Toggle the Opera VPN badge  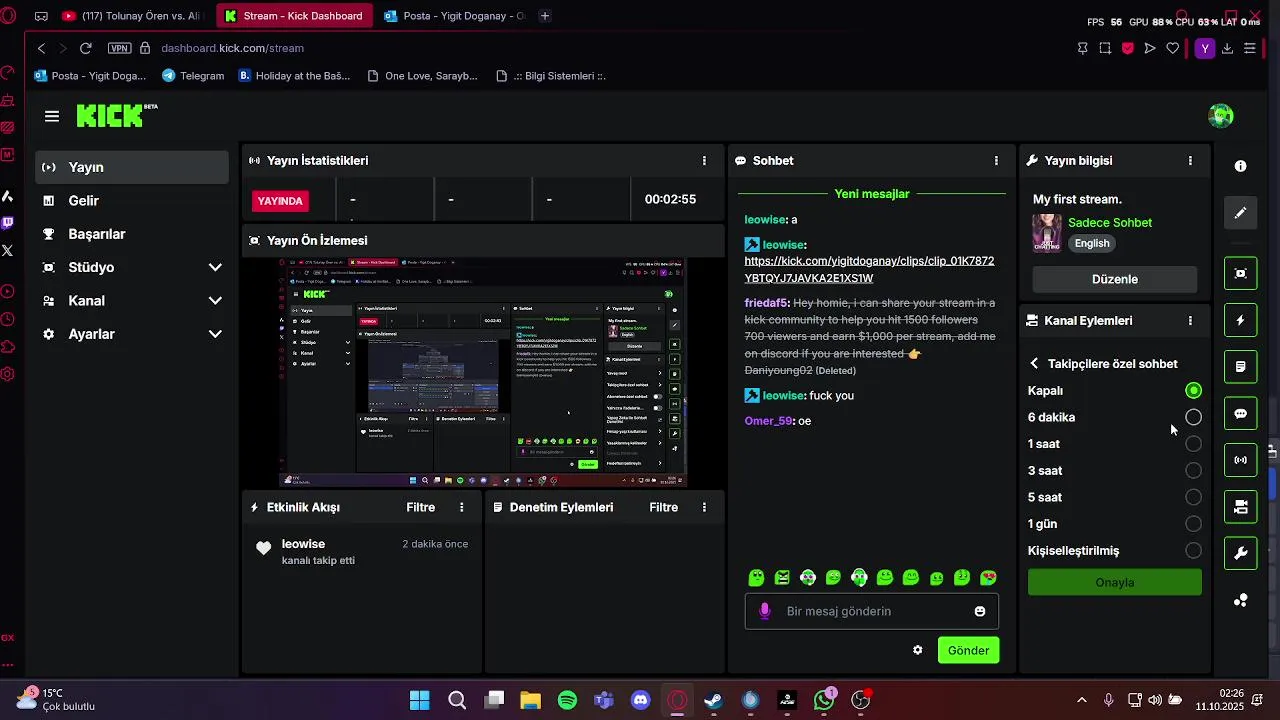pos(119,48)
